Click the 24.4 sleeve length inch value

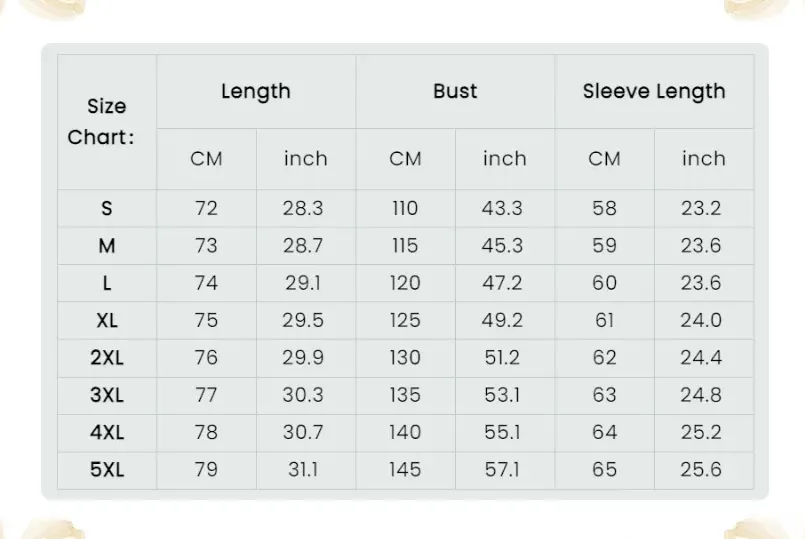(701, 358)
